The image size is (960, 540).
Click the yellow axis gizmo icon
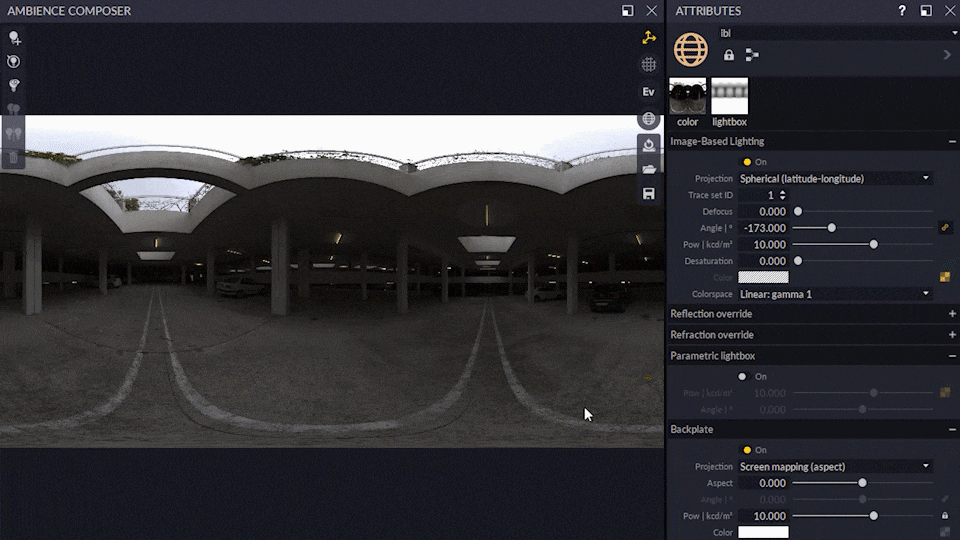tap(649, 38)
